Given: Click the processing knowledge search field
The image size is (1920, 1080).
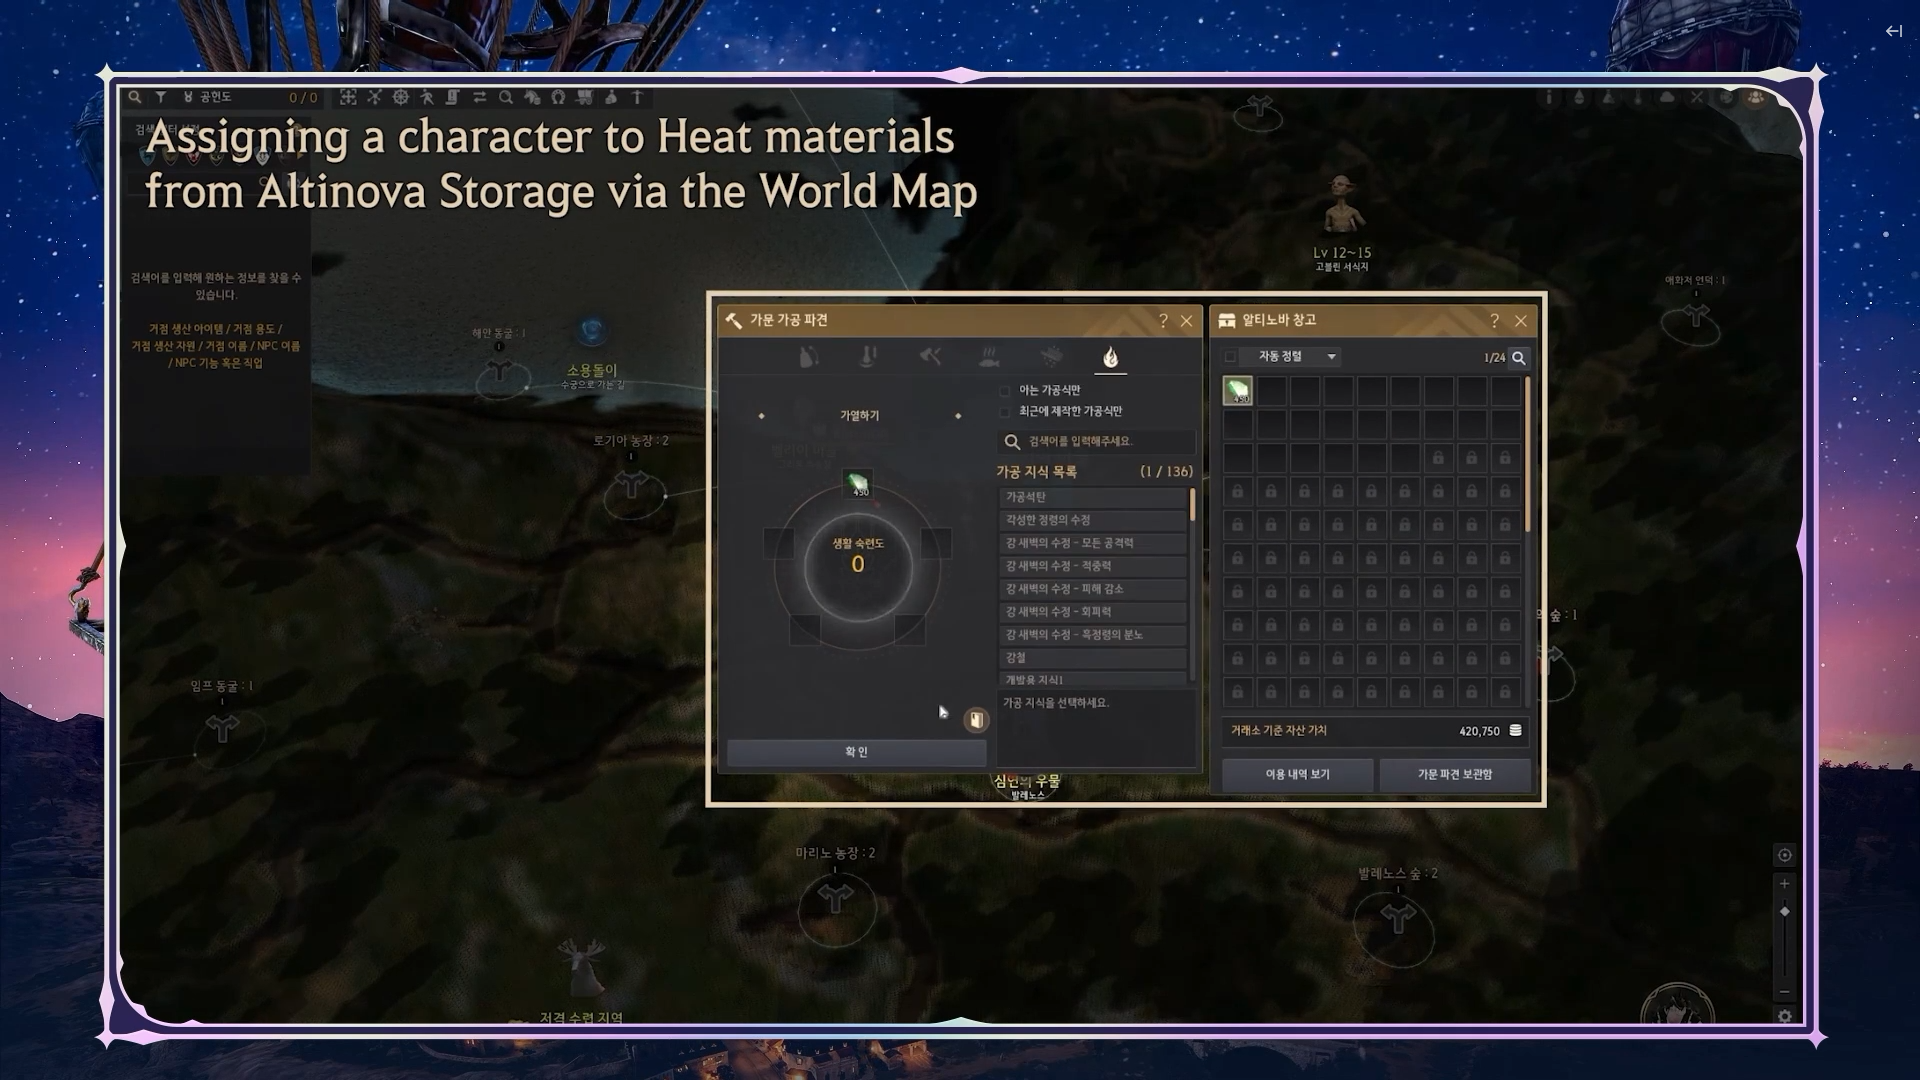Looking at the screenshot, I should click(1096, 441).
